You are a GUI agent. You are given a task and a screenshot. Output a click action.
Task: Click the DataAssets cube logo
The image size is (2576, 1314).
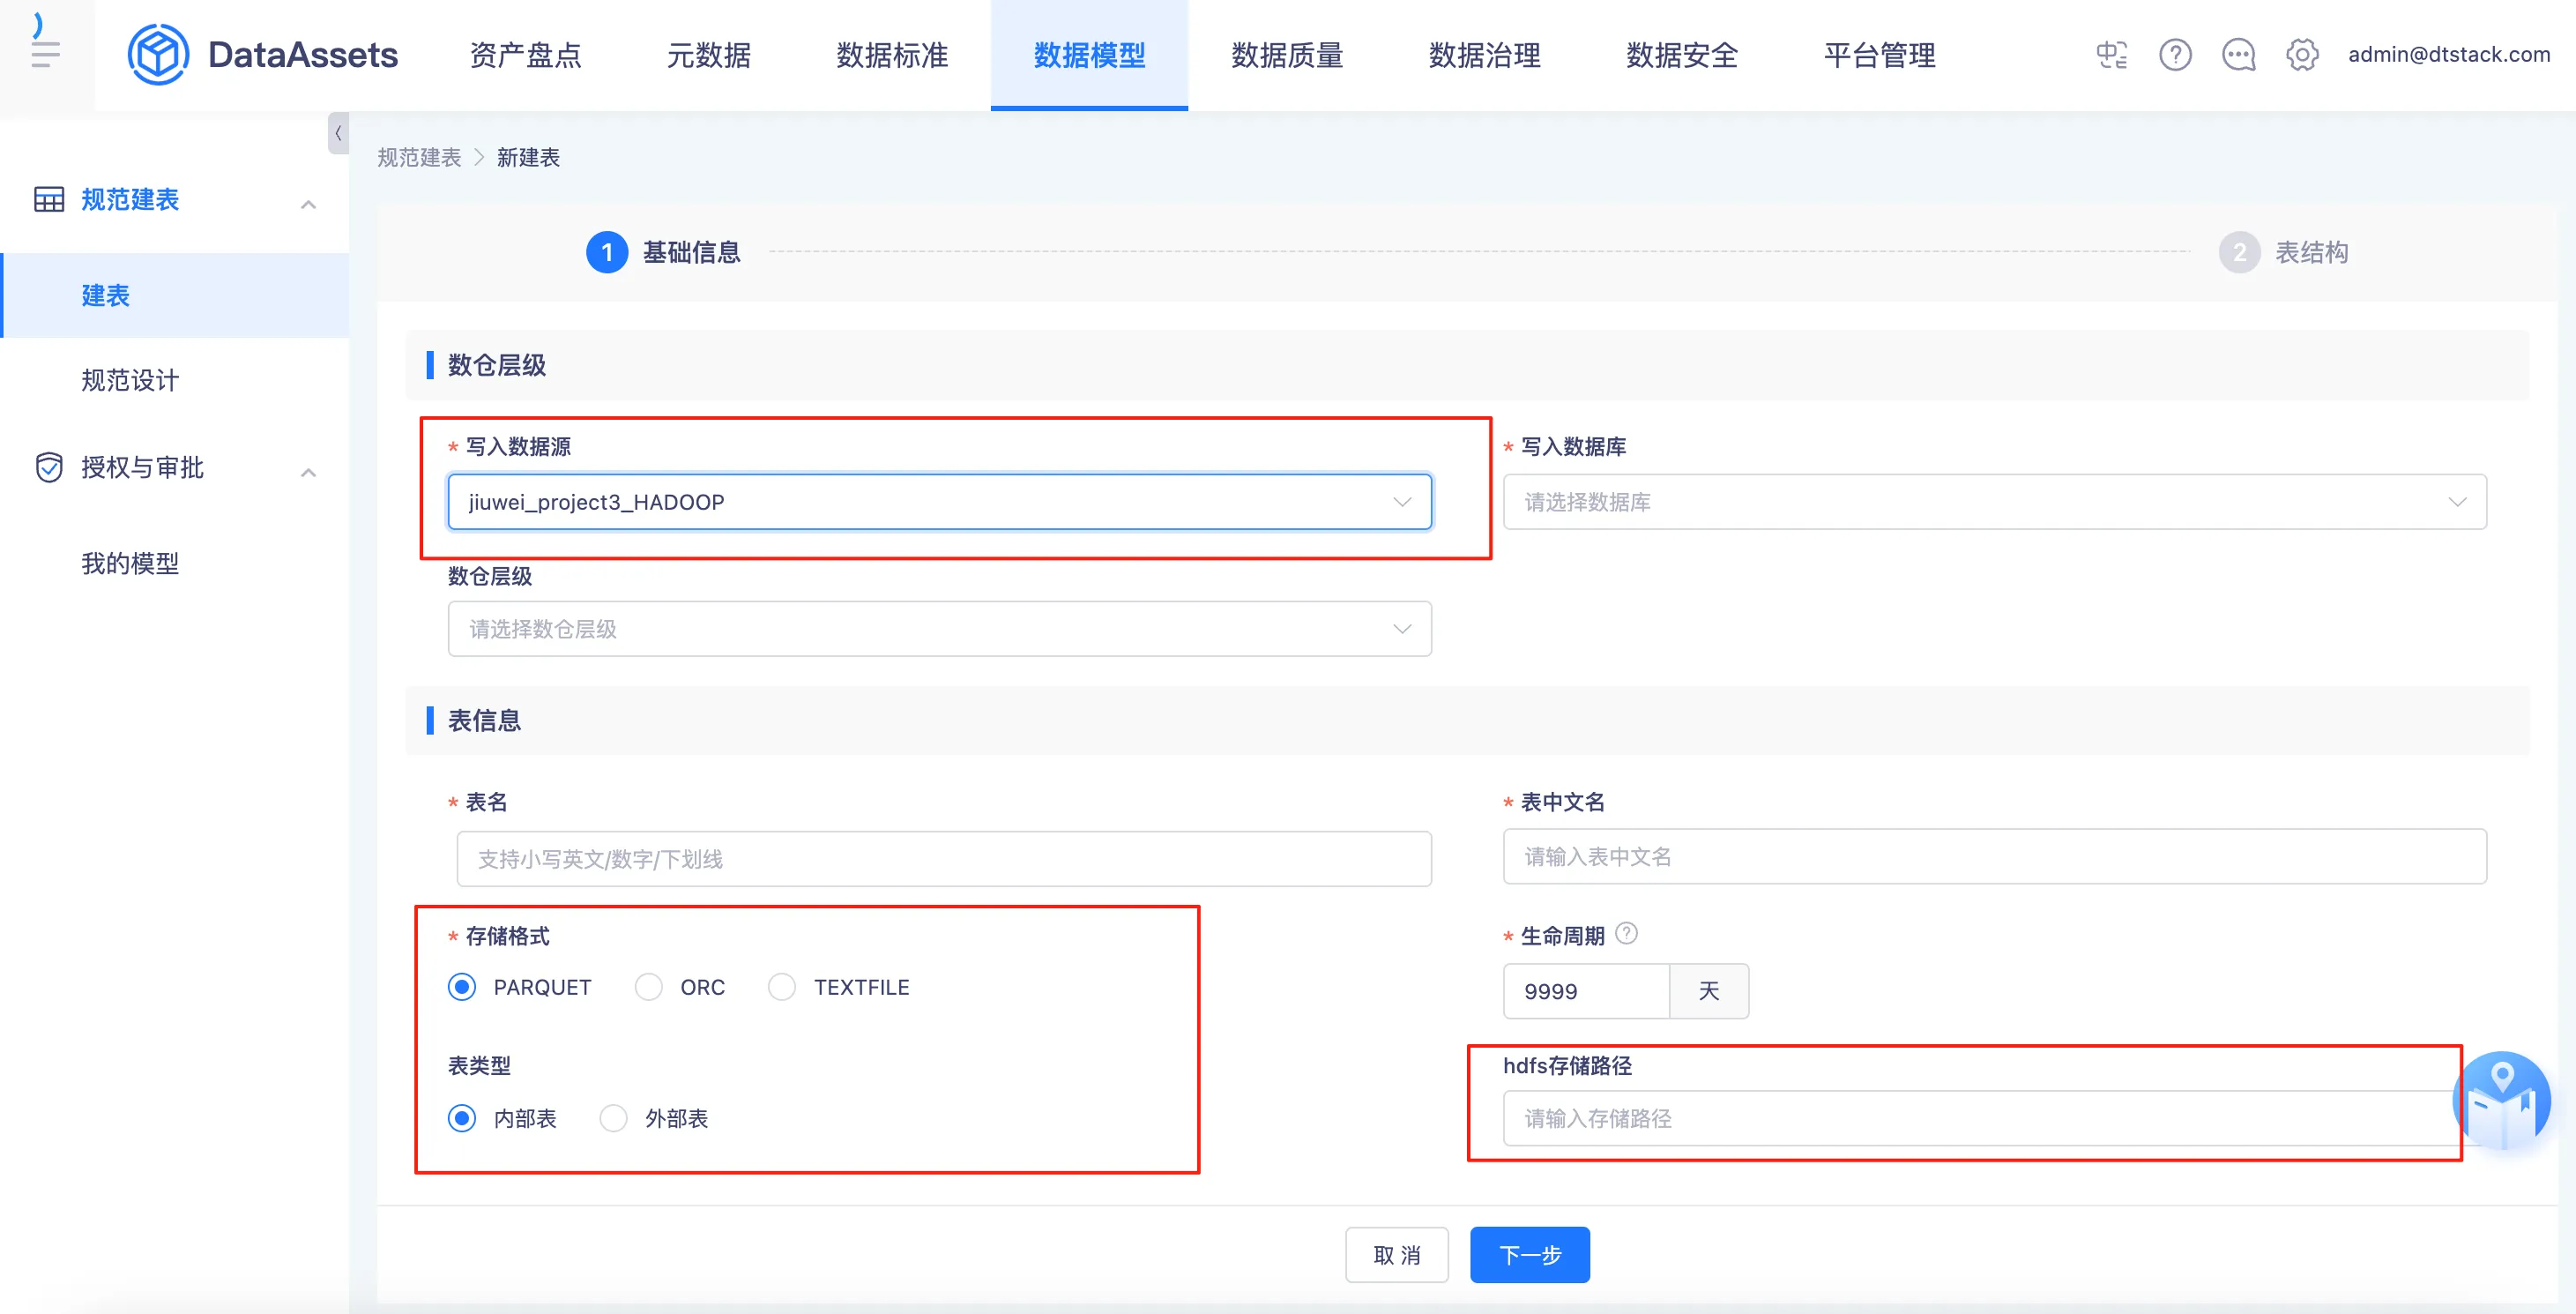pos(158,55)
